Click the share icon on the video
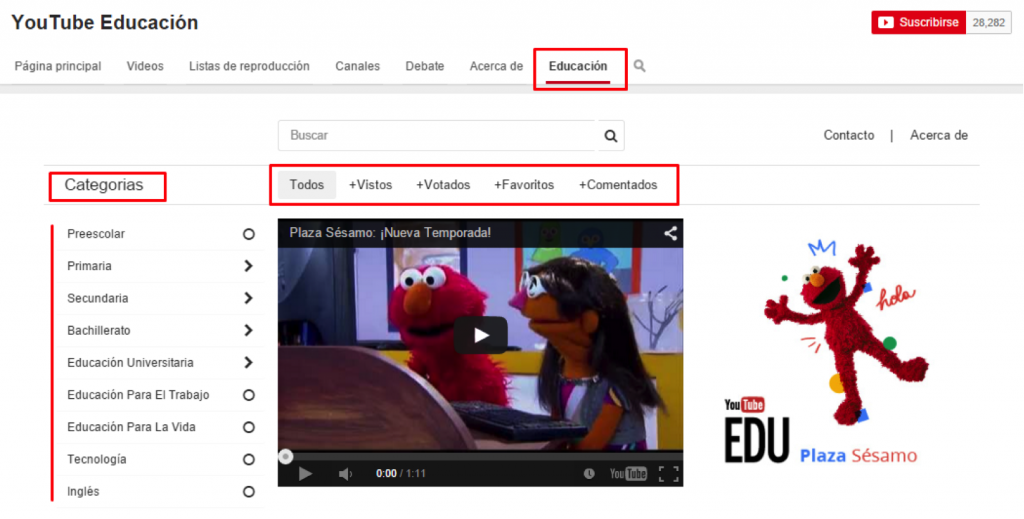 pyautogui.click(x=670, y=233)
